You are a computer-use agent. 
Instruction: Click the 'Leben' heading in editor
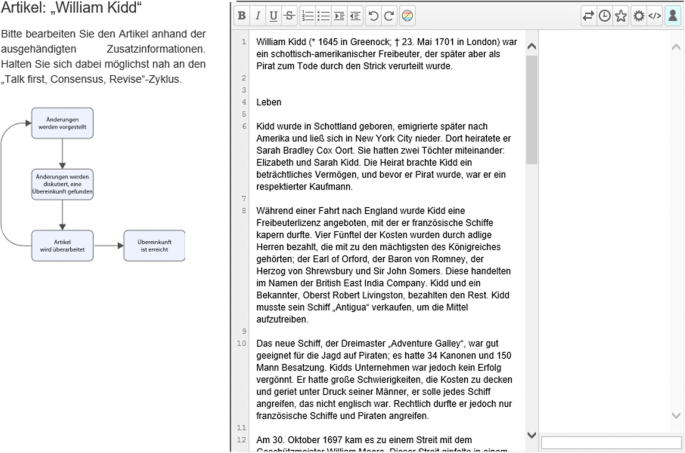click(x=269, y=102)
